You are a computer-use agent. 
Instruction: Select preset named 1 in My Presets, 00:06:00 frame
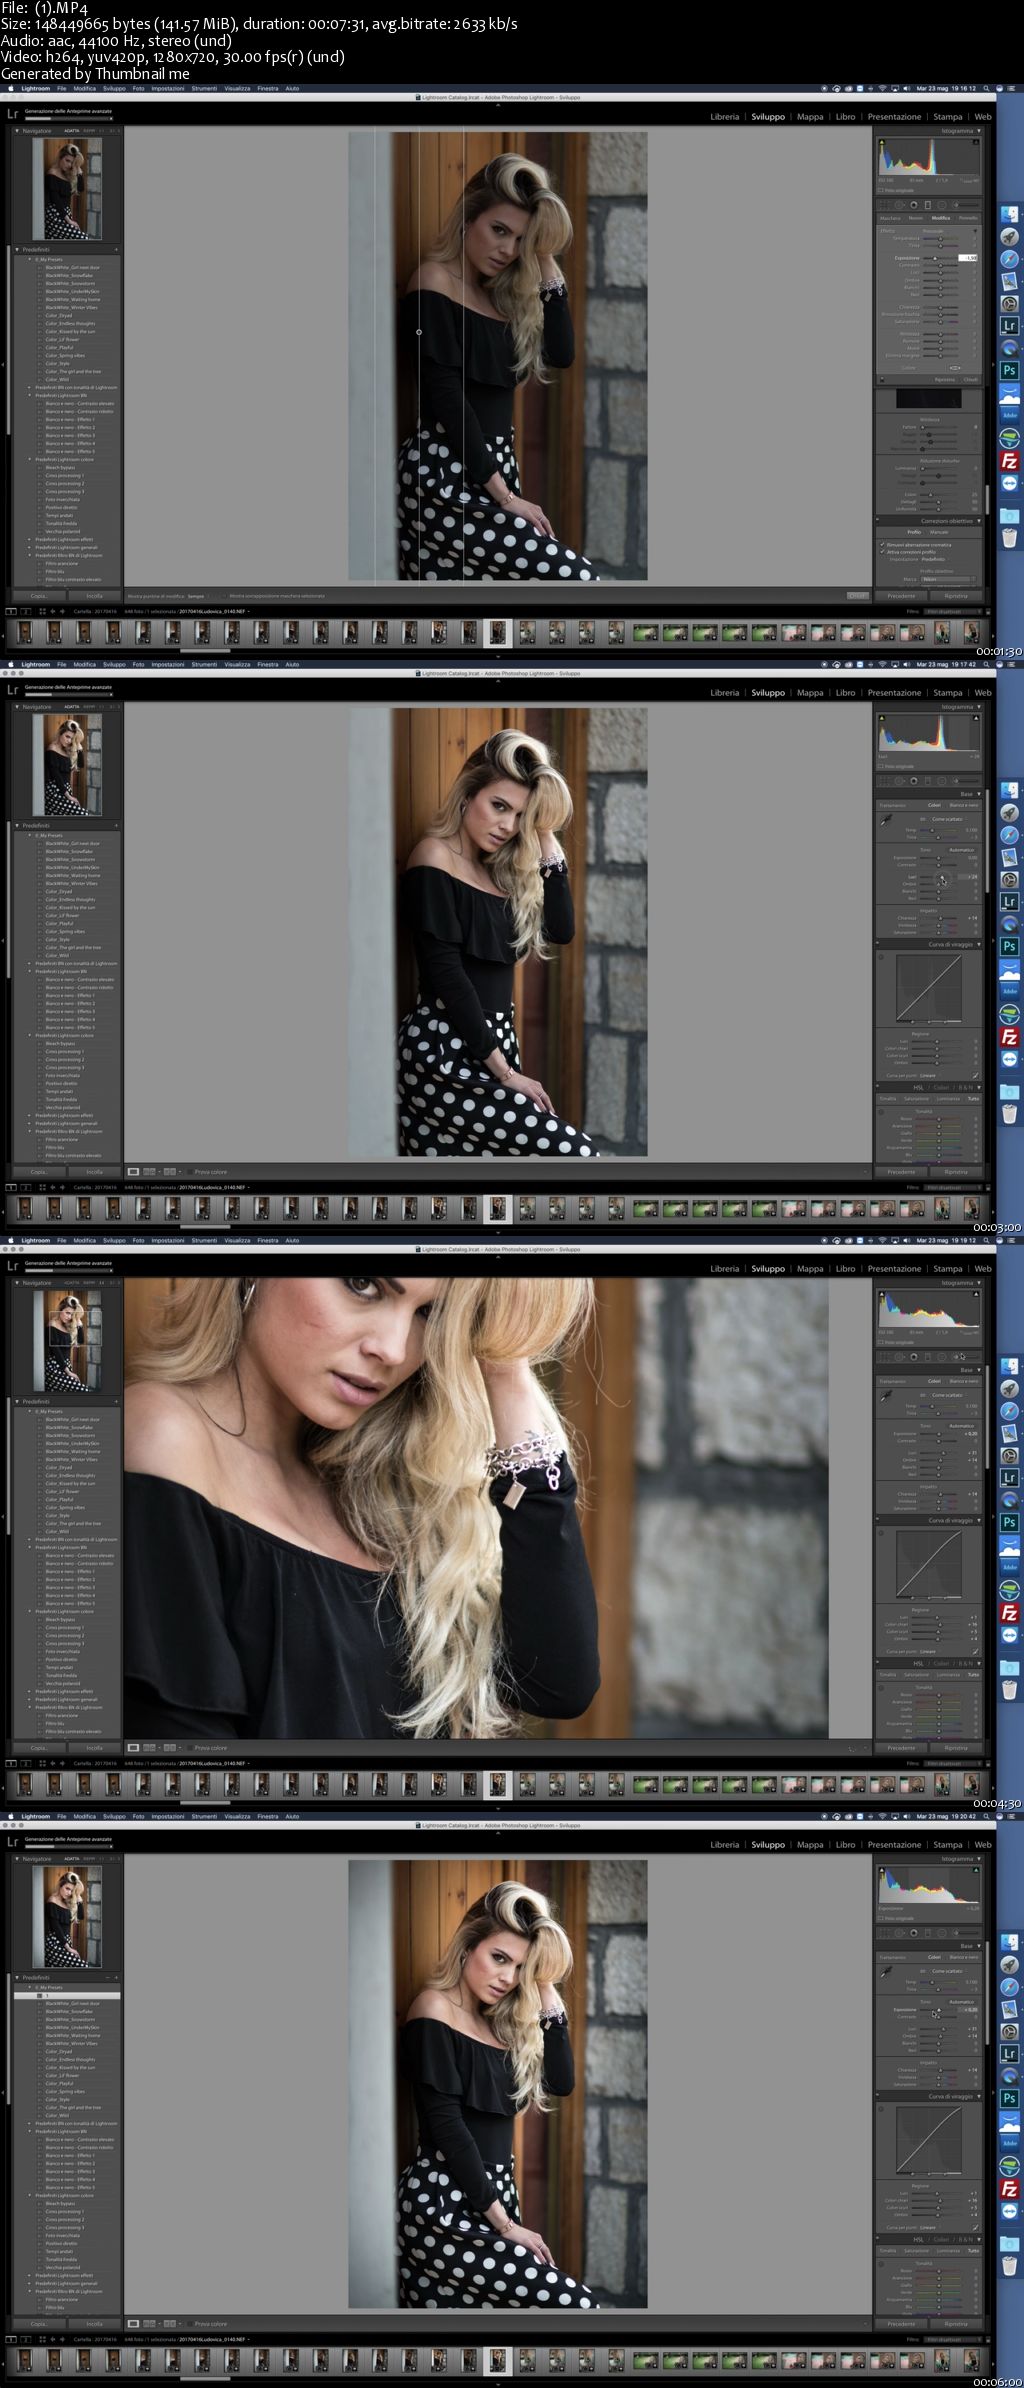coord(67,1995)
